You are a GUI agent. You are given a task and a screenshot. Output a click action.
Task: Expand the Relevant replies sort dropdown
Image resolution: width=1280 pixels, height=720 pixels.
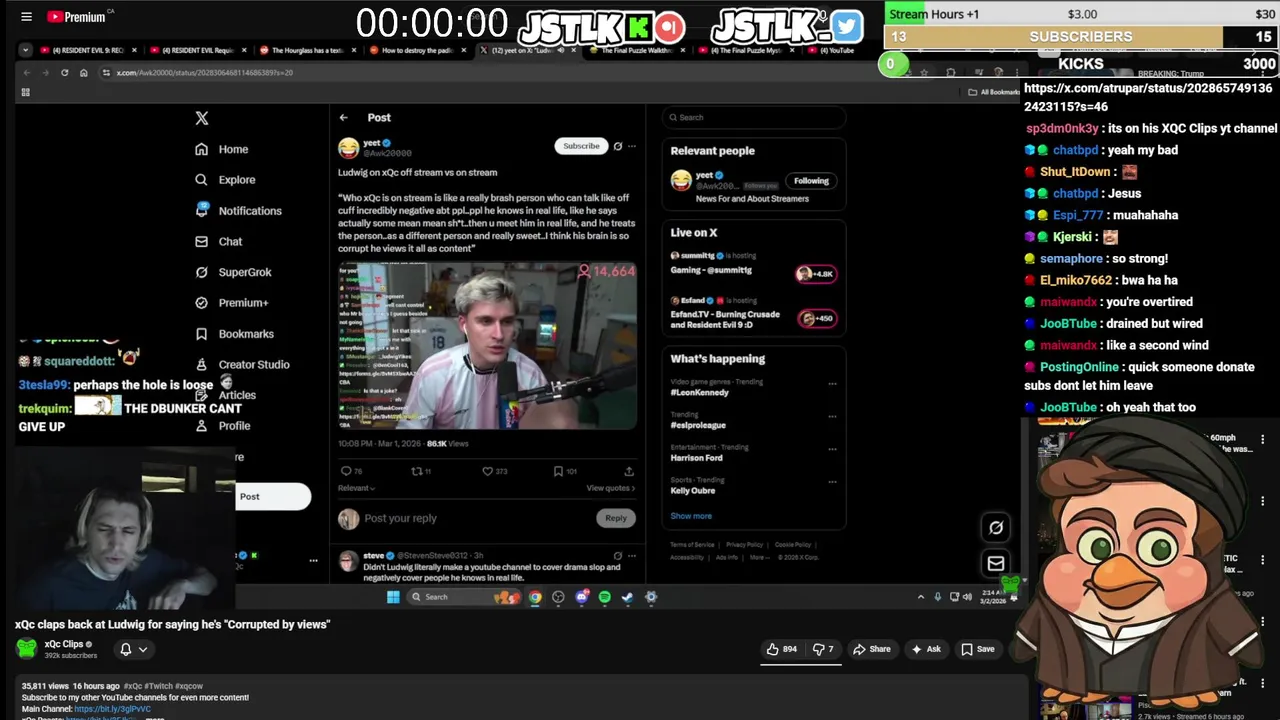pos(356,488)
